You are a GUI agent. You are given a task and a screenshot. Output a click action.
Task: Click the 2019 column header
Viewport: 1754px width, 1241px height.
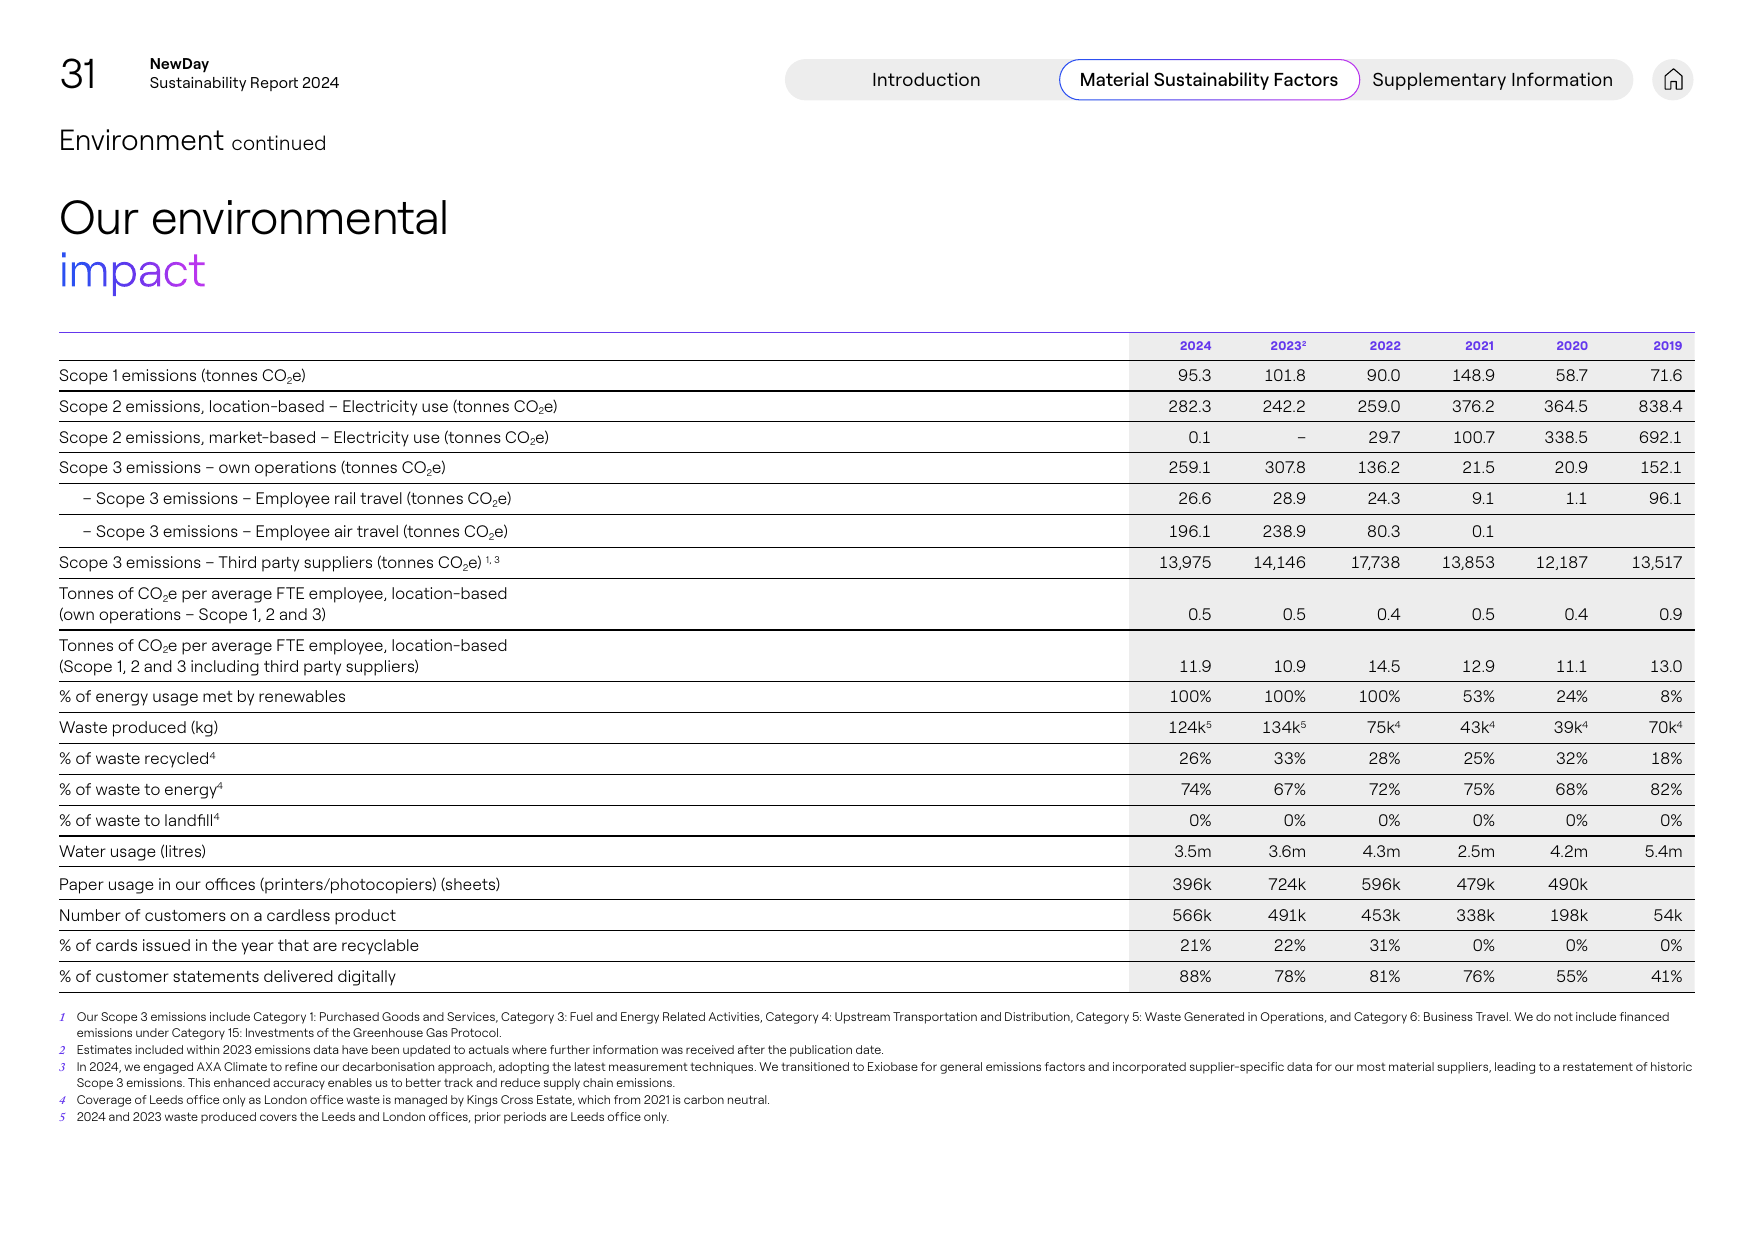(x=1667, y=345)
